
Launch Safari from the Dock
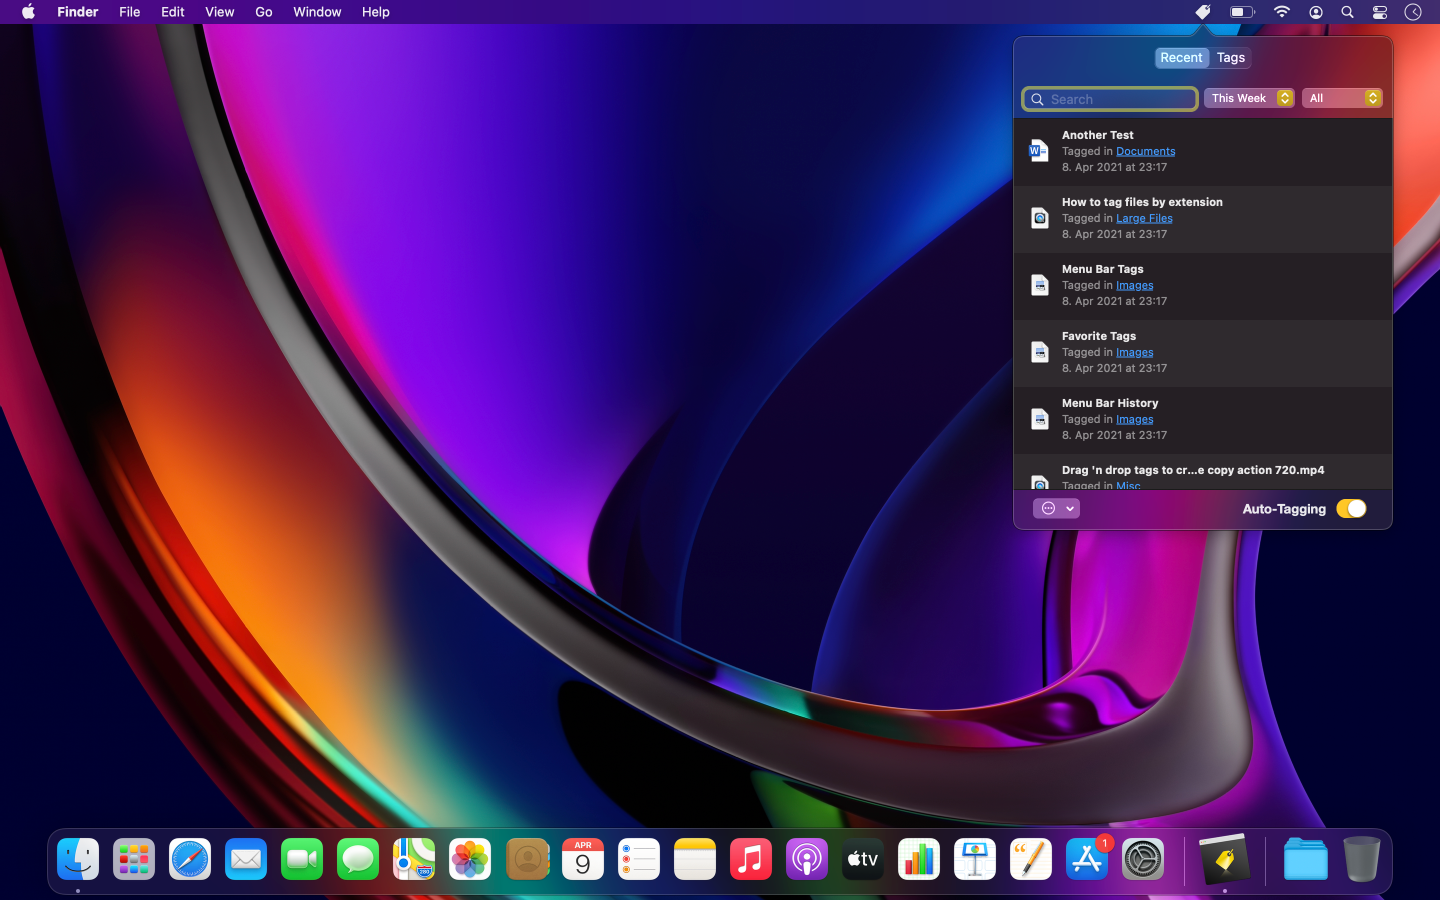tap(190, 859)
